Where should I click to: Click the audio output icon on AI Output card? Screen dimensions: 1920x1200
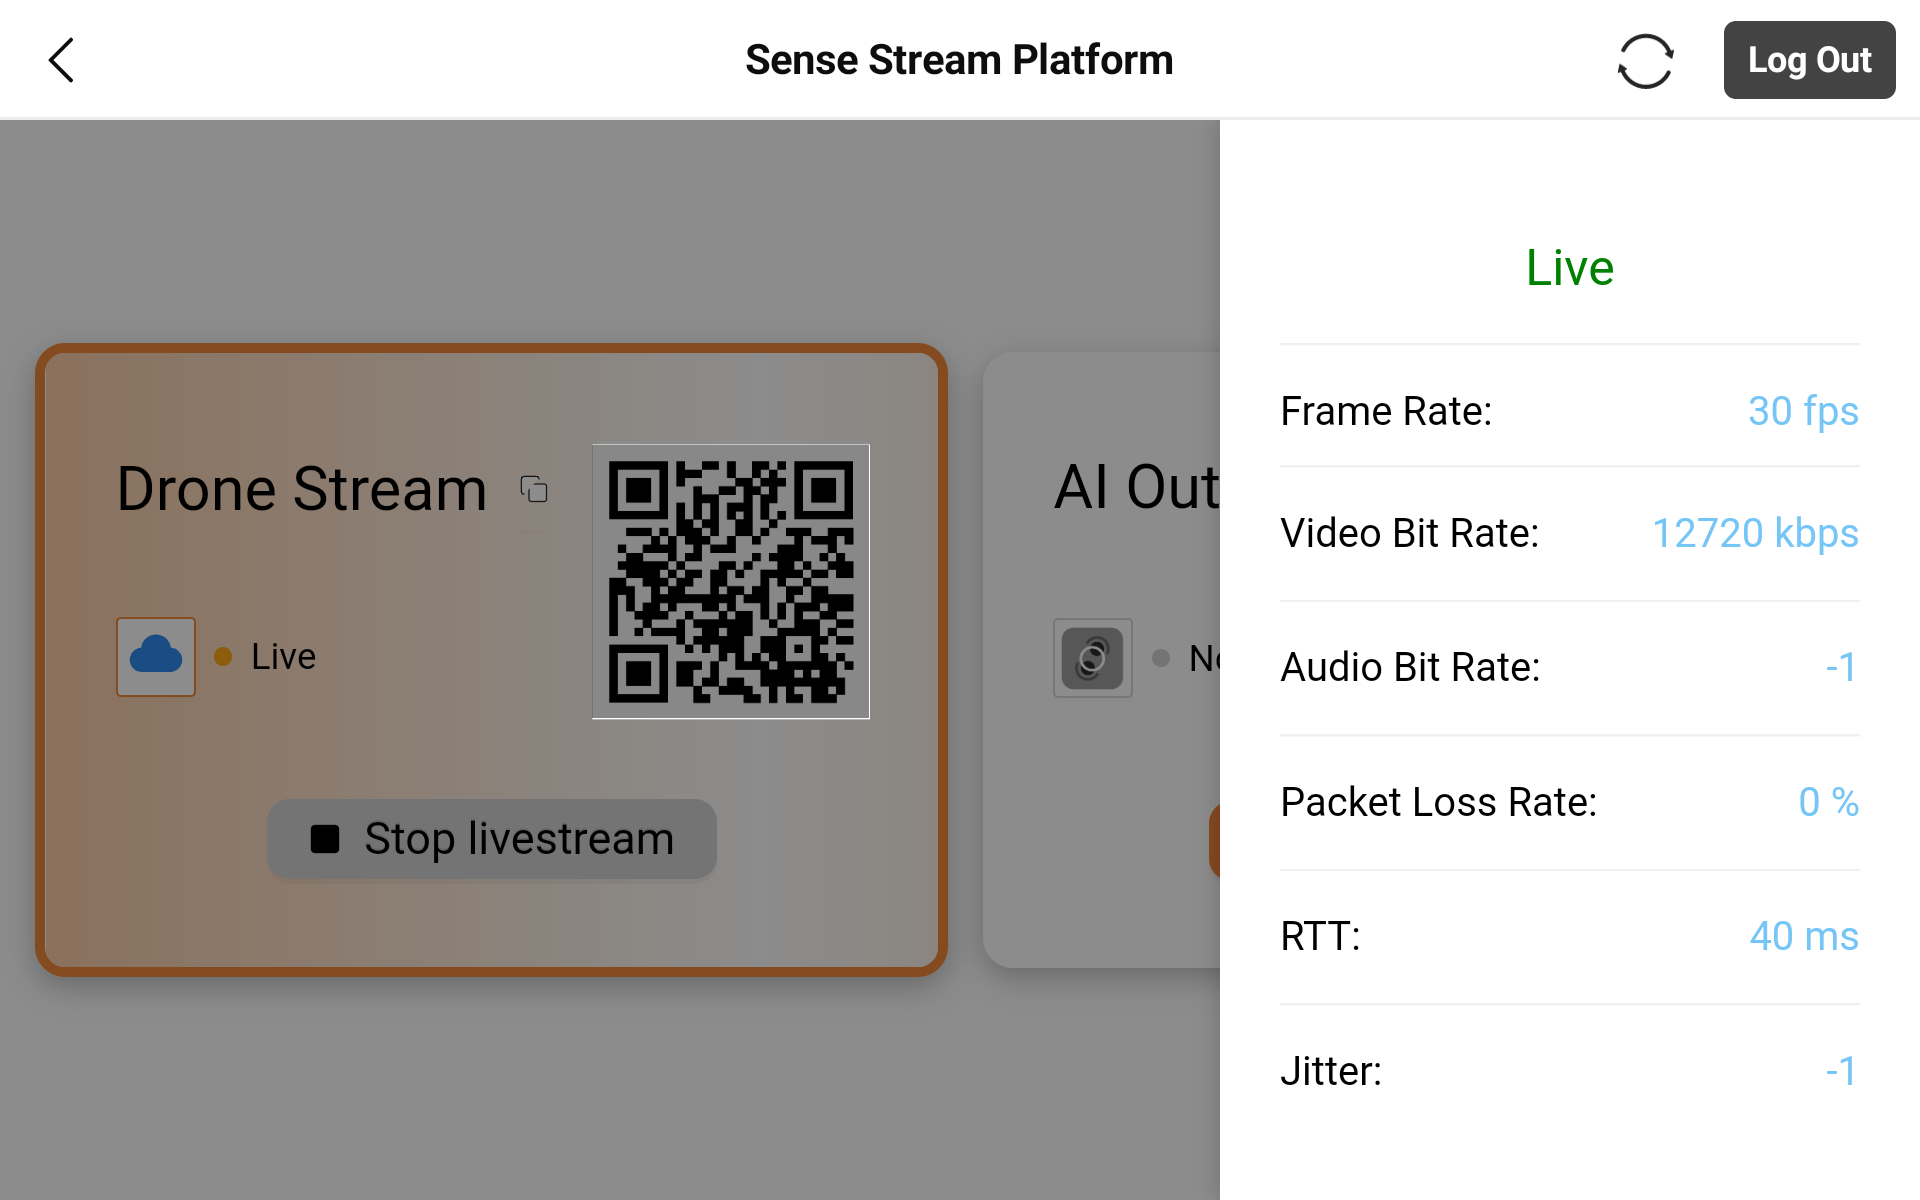(1091, 658)
